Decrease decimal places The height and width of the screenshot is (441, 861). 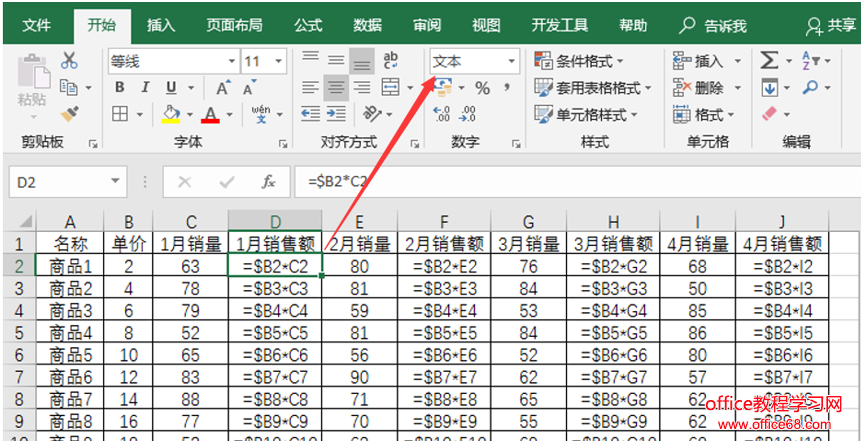(x=468, y=114)
